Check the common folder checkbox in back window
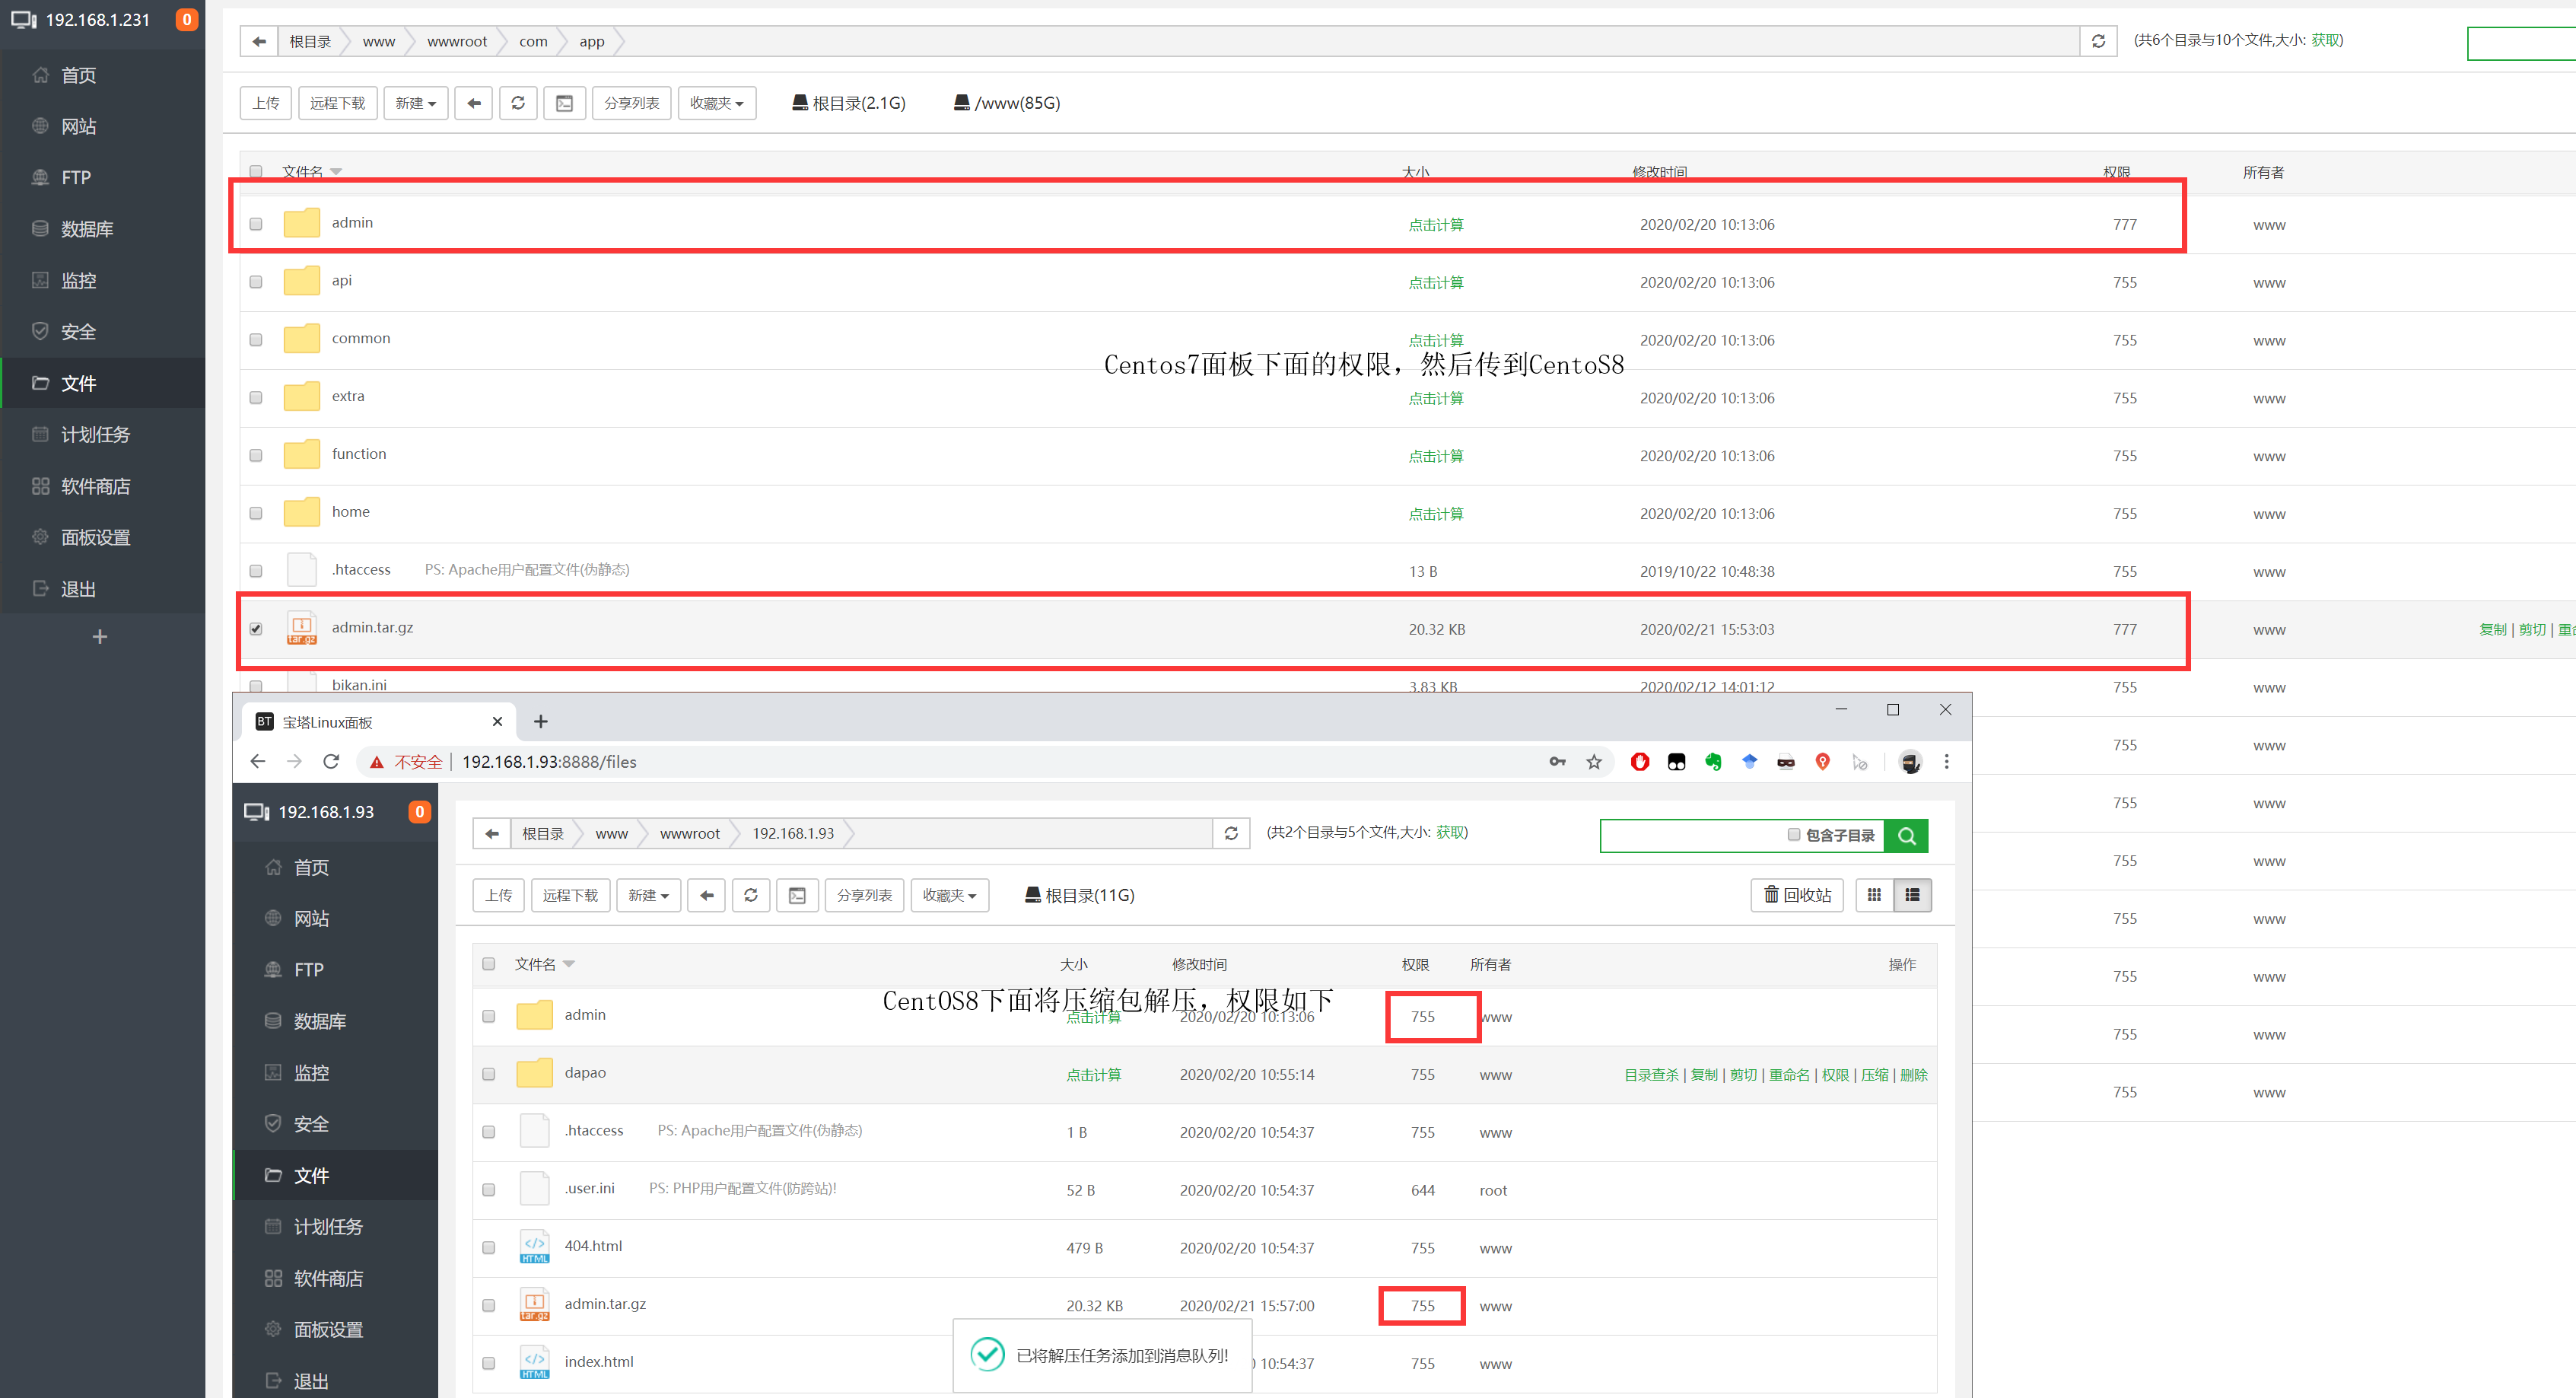This screenshot has width=2576, height=1398. pos(256,340)
